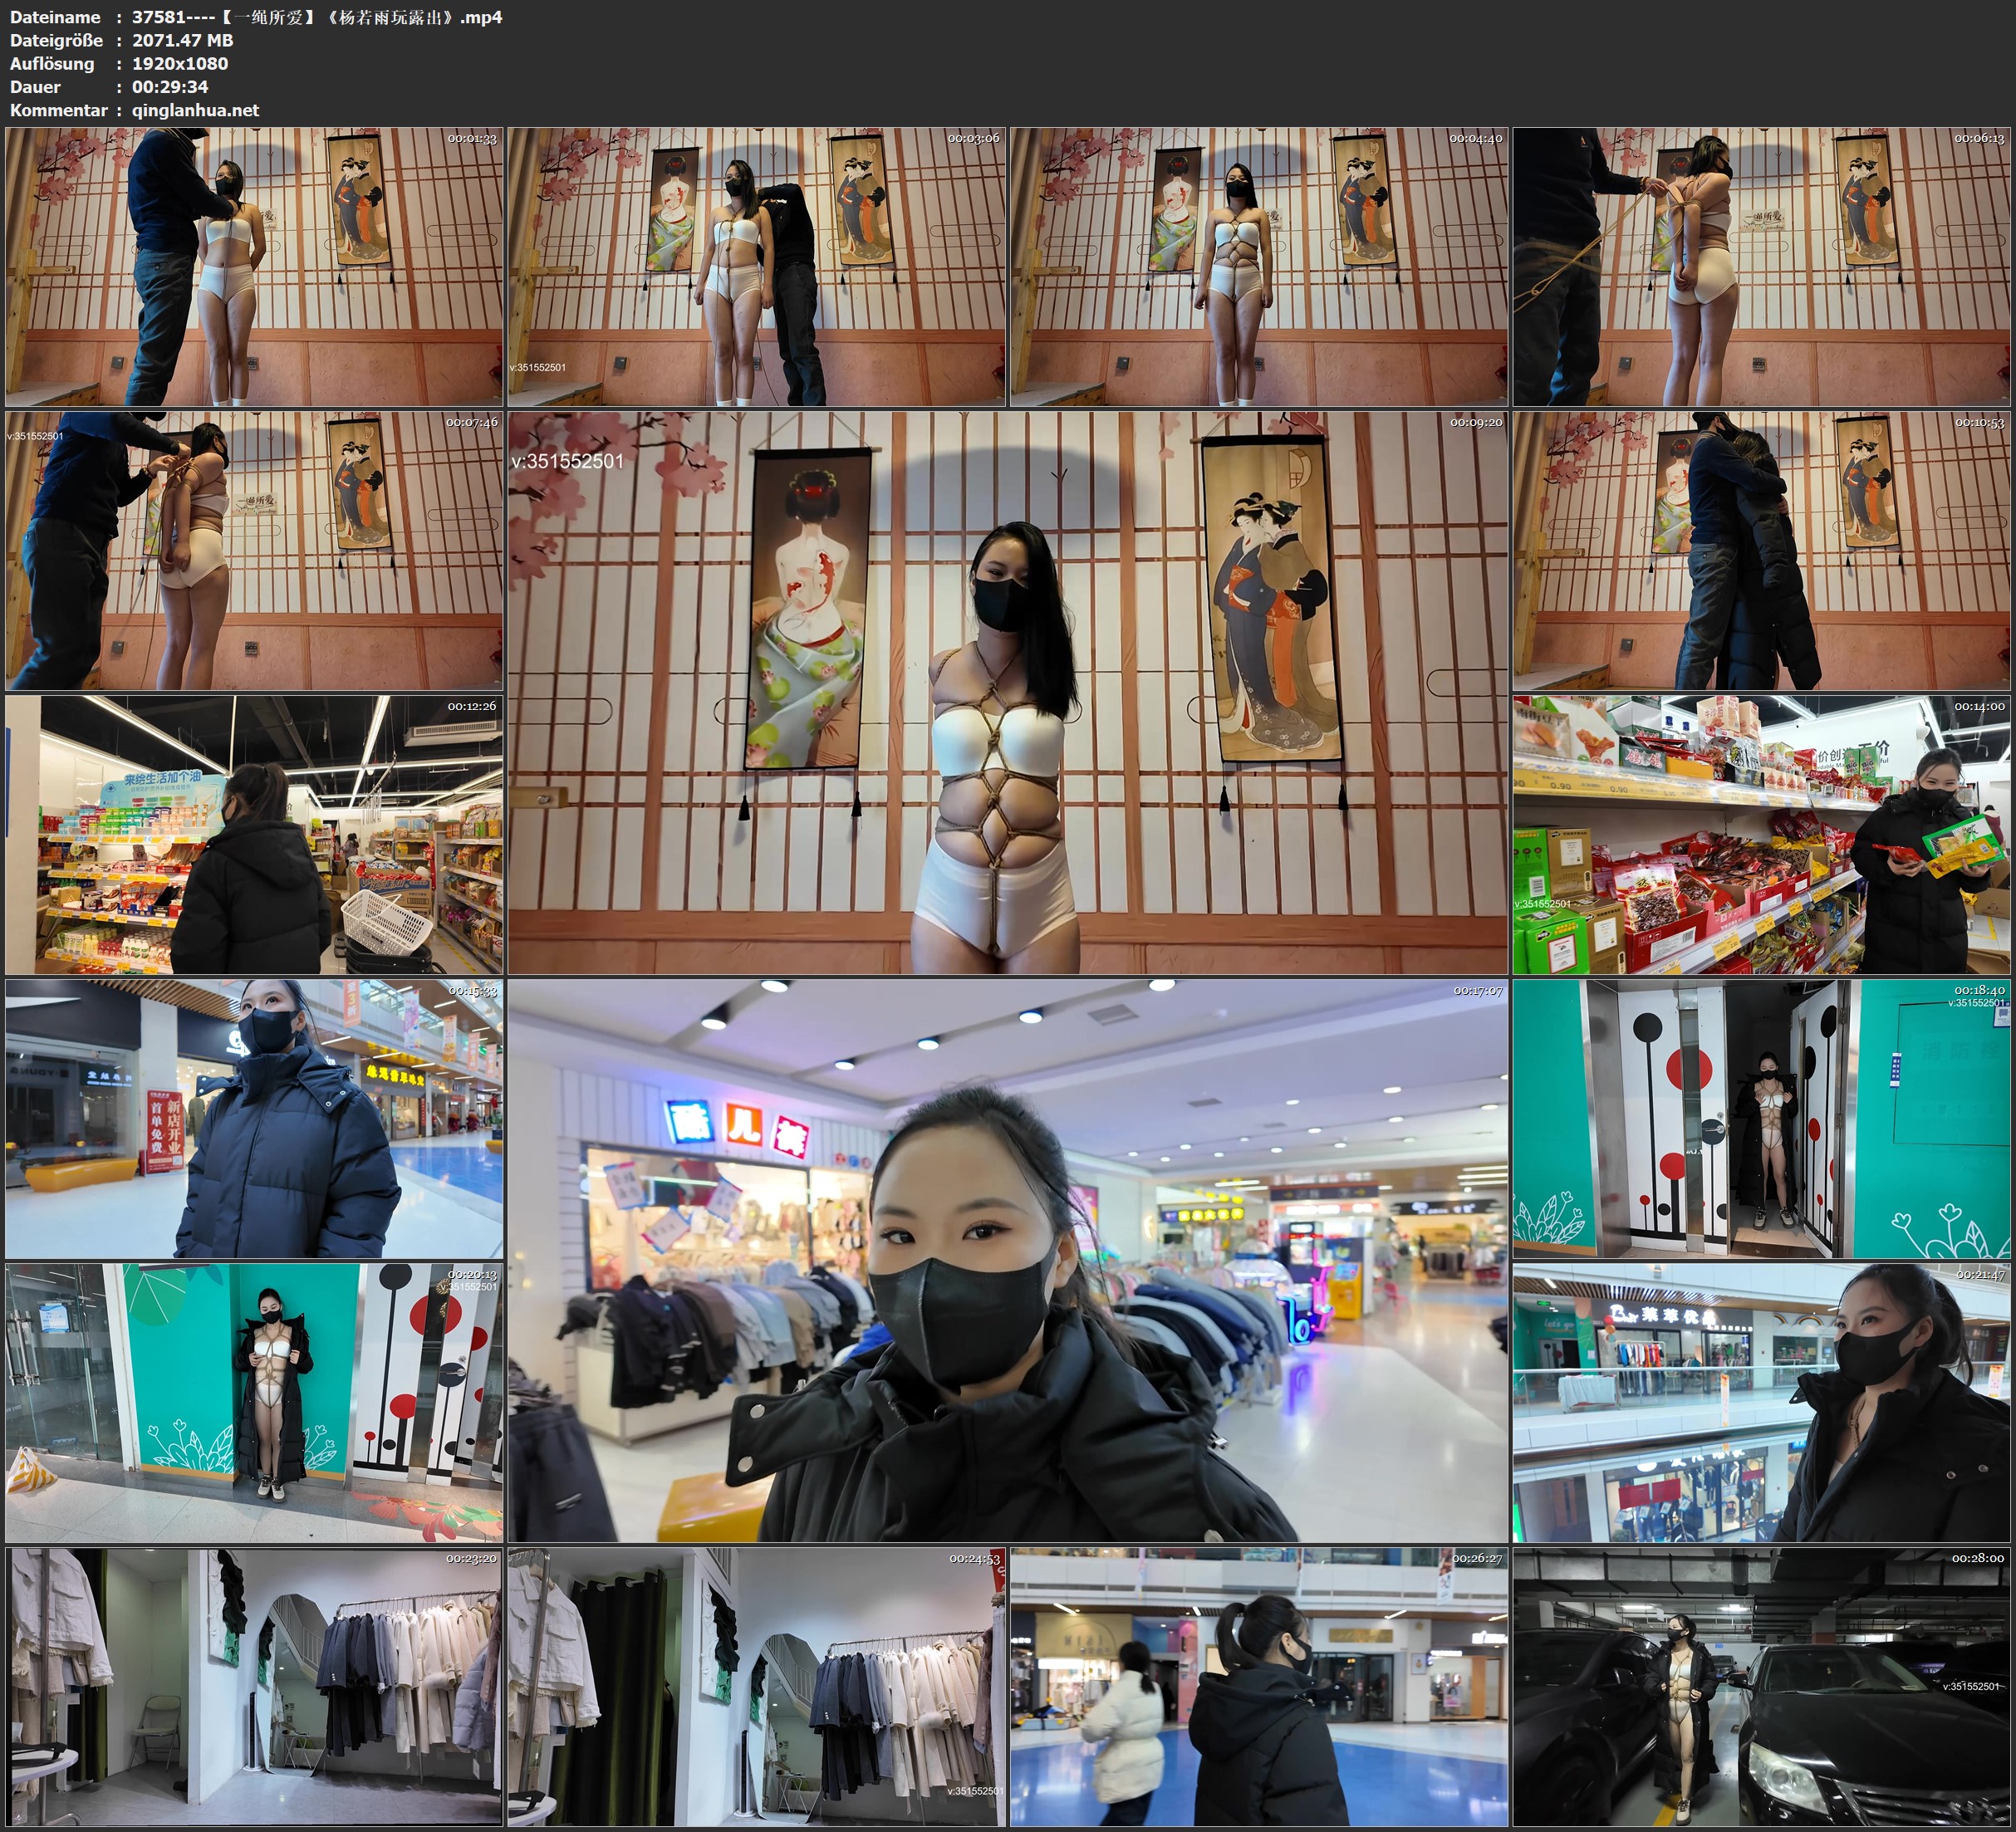Image resolution: width=2016 pixels, height=1832 pixels.
Task: Select the supermarket frame at 00:12:26
Action: (254, 834)
